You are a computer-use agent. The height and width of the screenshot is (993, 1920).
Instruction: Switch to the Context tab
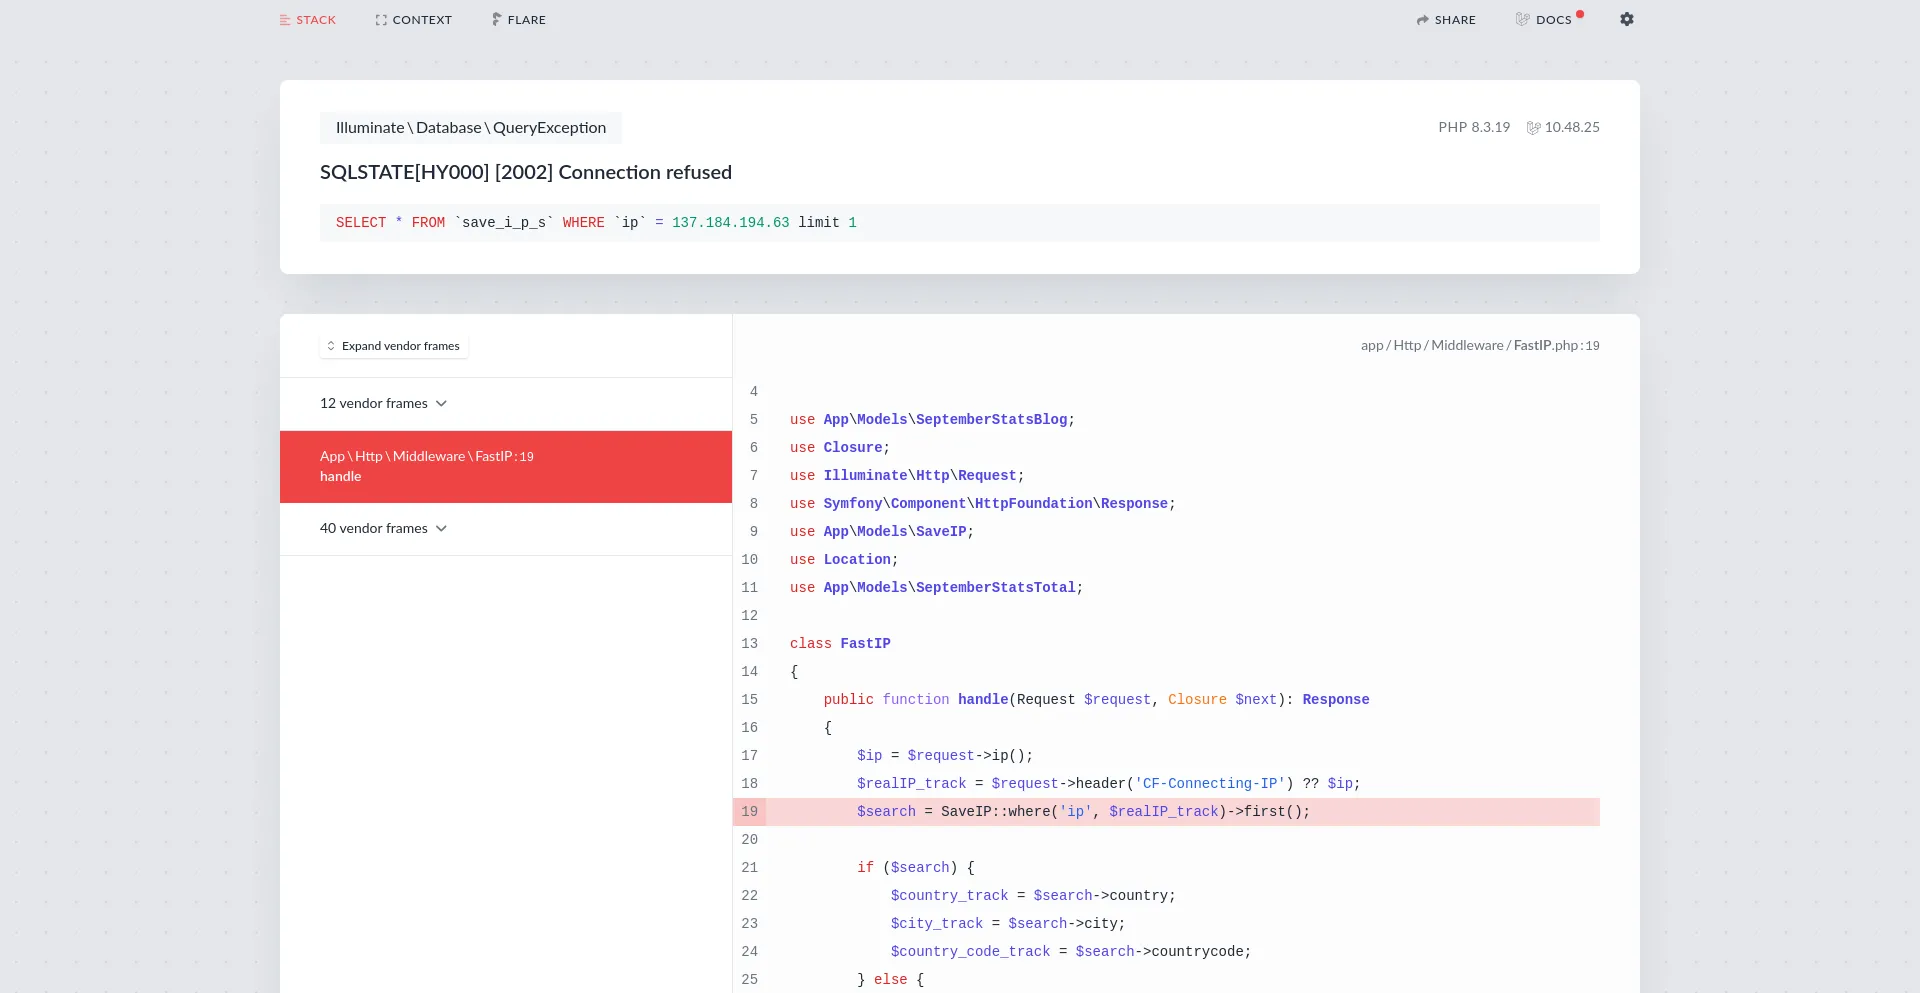click(x=421, y=20)
